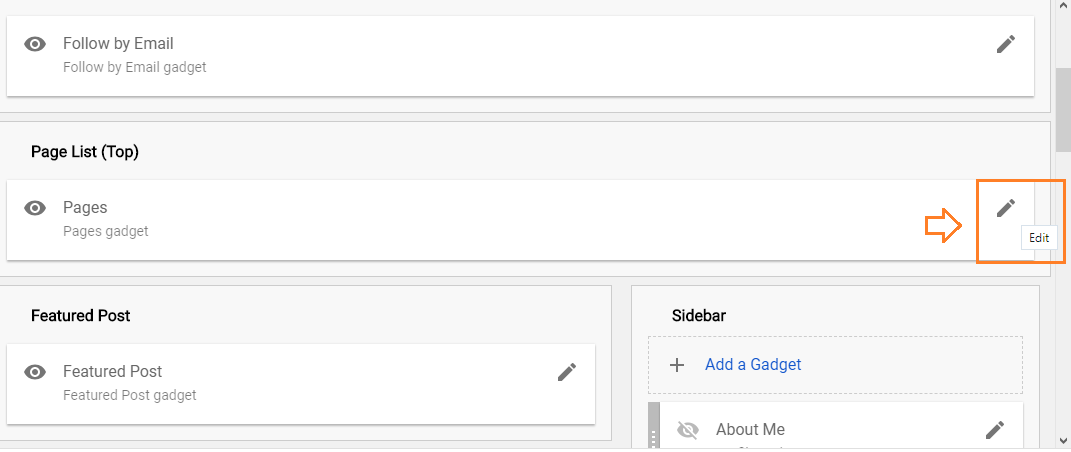Click the scrollbar down arrow

point(1062,440)
